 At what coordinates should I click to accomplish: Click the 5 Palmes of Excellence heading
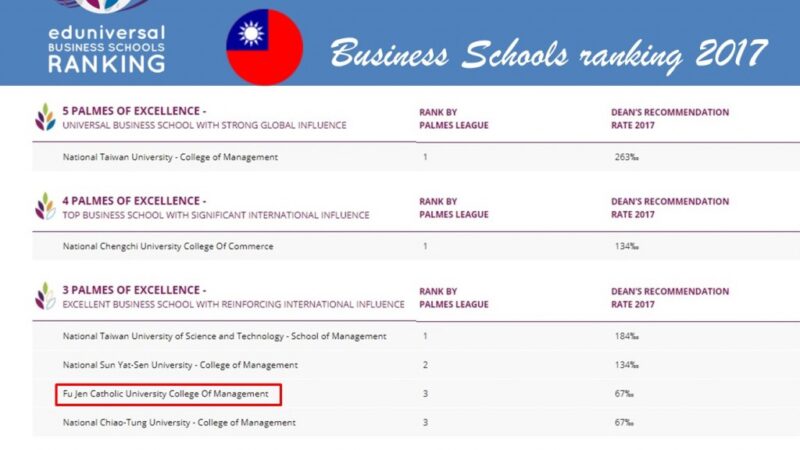134,112
